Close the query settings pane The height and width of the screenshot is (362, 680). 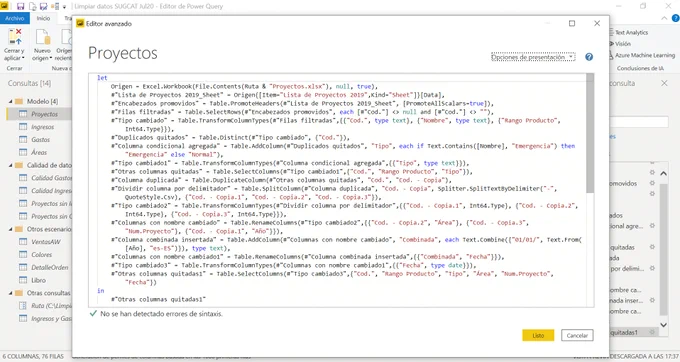coord(664,83)
